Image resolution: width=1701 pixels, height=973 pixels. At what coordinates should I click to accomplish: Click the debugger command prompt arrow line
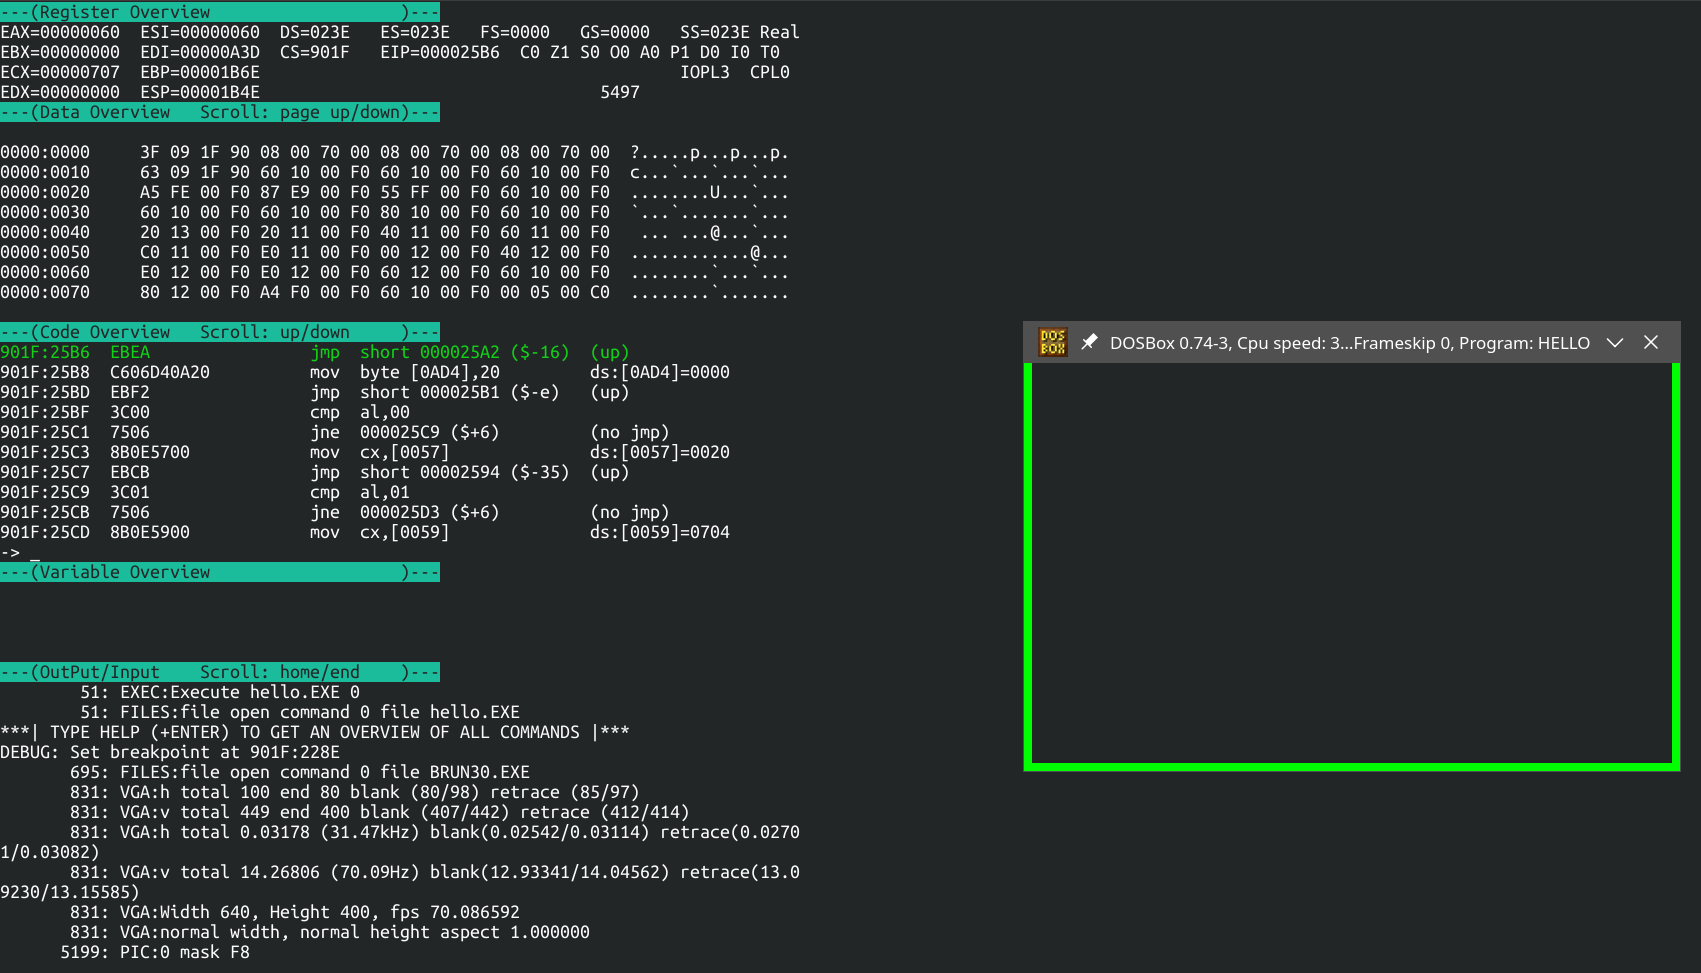[20, 552]
